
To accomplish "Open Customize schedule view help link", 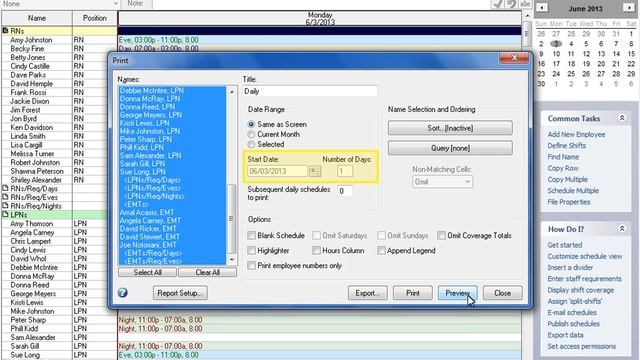I will coord(585,256).
